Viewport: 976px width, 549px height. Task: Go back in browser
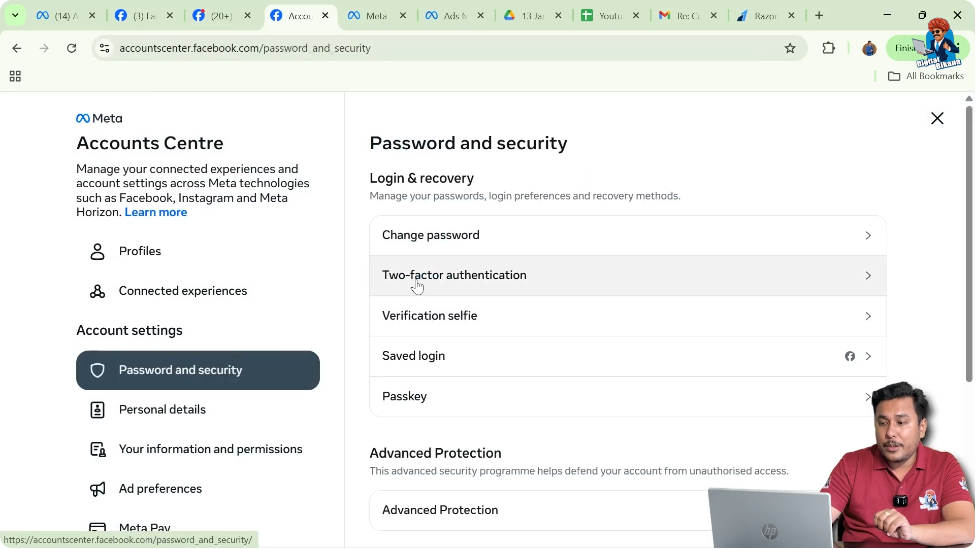[17, 48]
